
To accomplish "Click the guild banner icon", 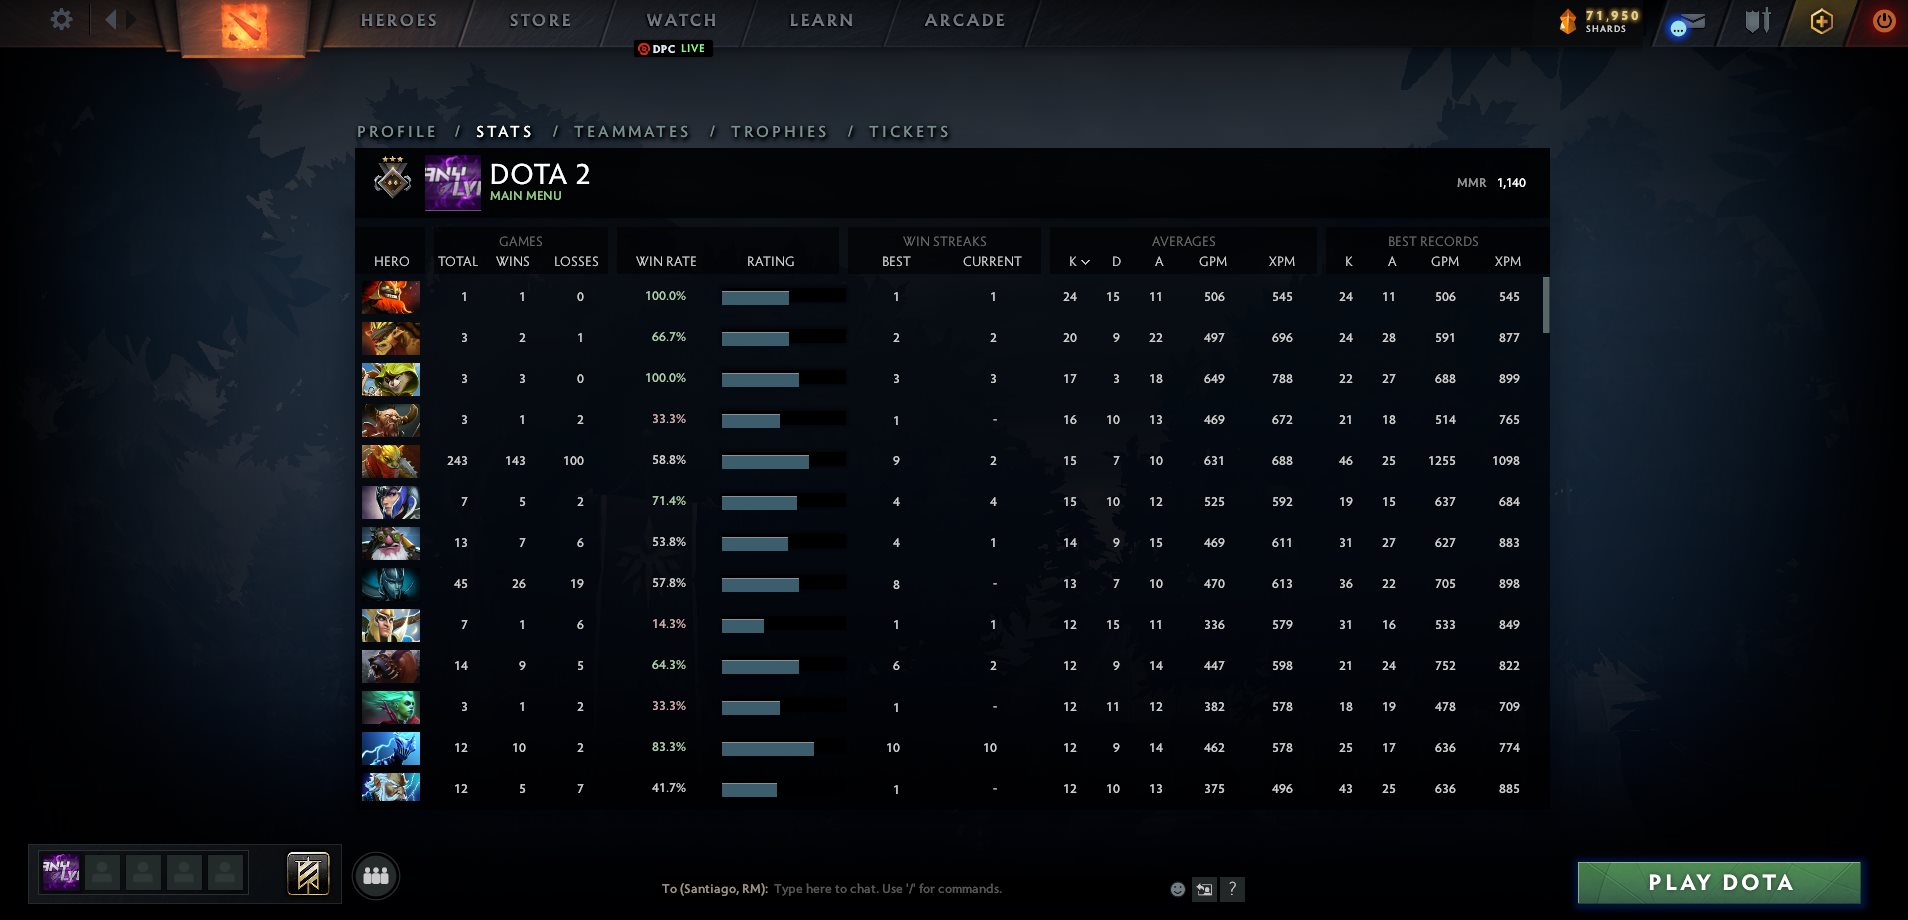I will pos(308,875).
